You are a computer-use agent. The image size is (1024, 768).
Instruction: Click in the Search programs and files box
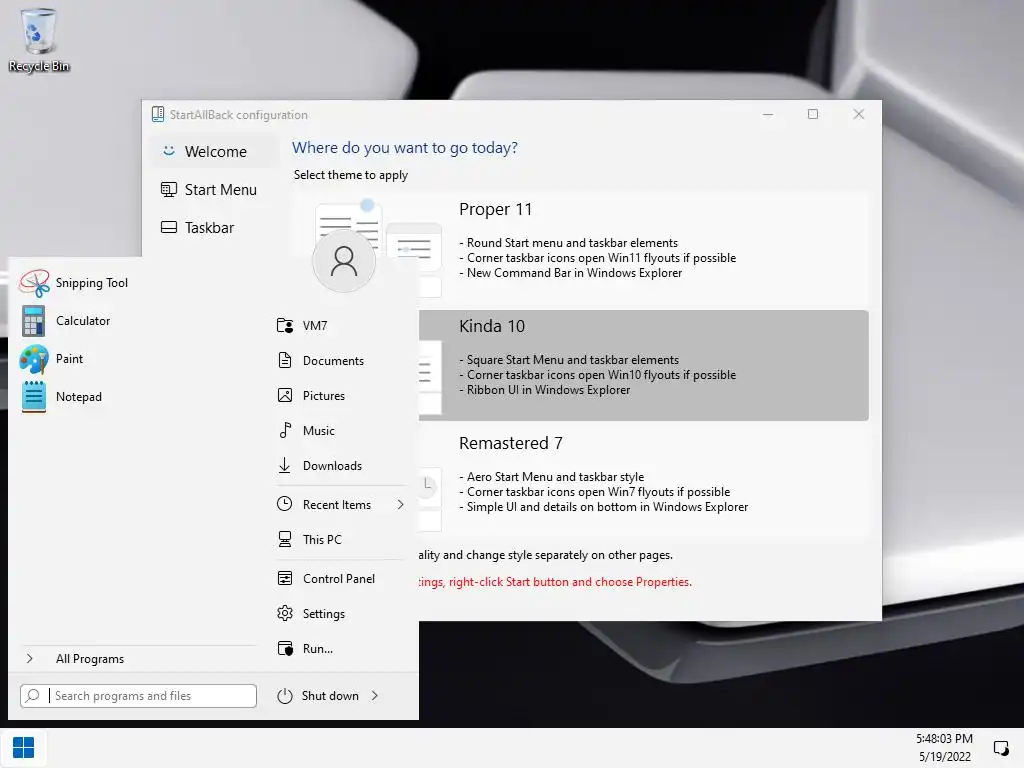point(138,696)
